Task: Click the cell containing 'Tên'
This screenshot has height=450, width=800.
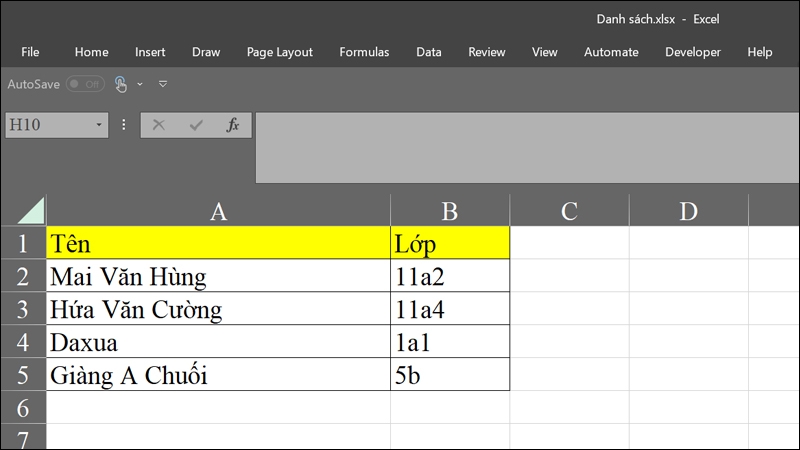Action: coord(218,243)
